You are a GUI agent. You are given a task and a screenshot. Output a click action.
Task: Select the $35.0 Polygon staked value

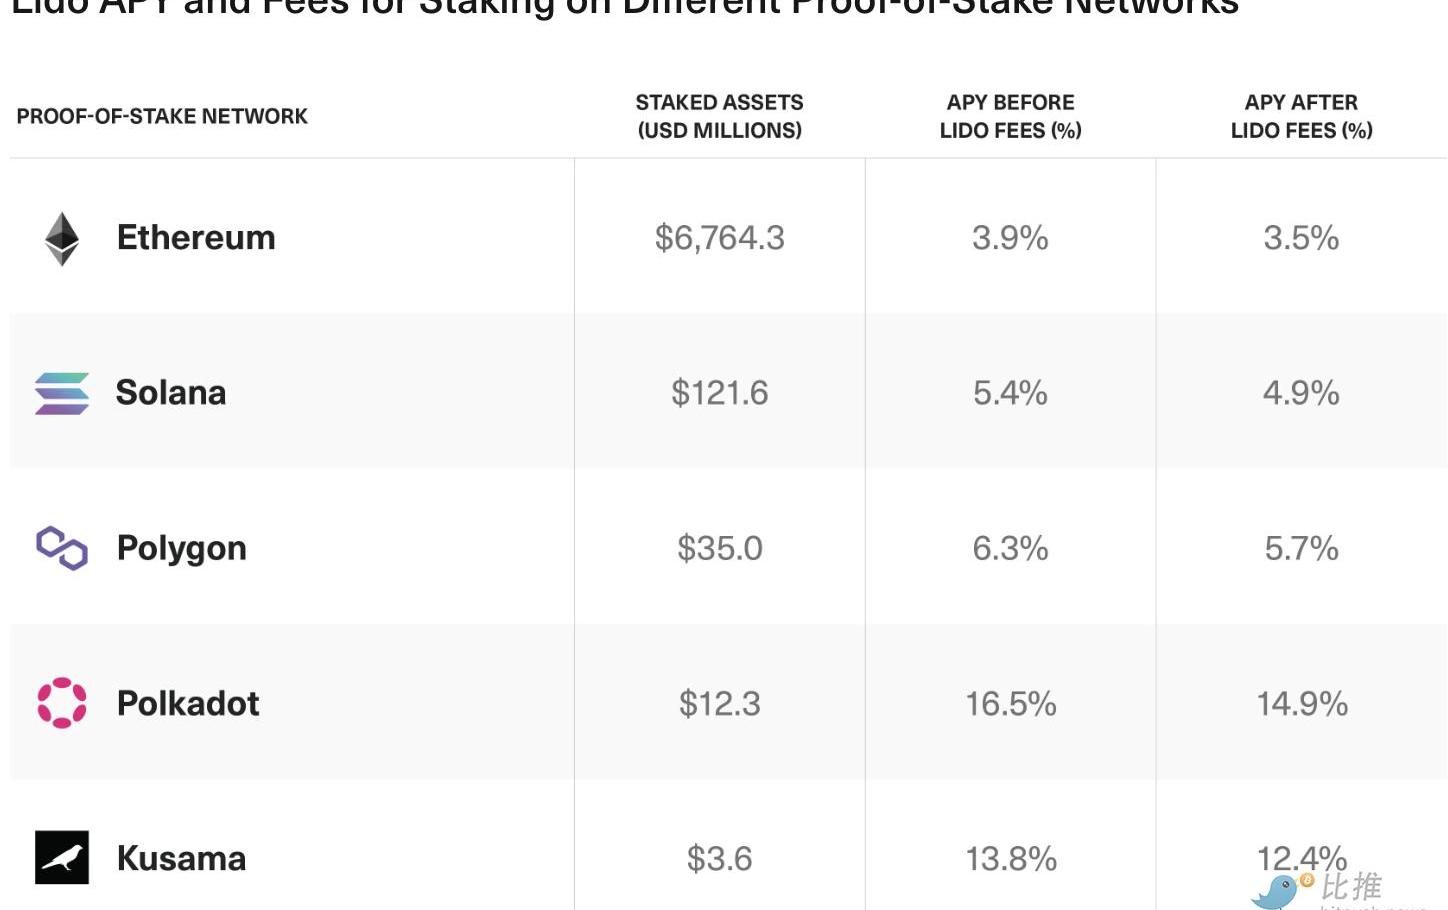pyautogui.click(x=720, y=548)
